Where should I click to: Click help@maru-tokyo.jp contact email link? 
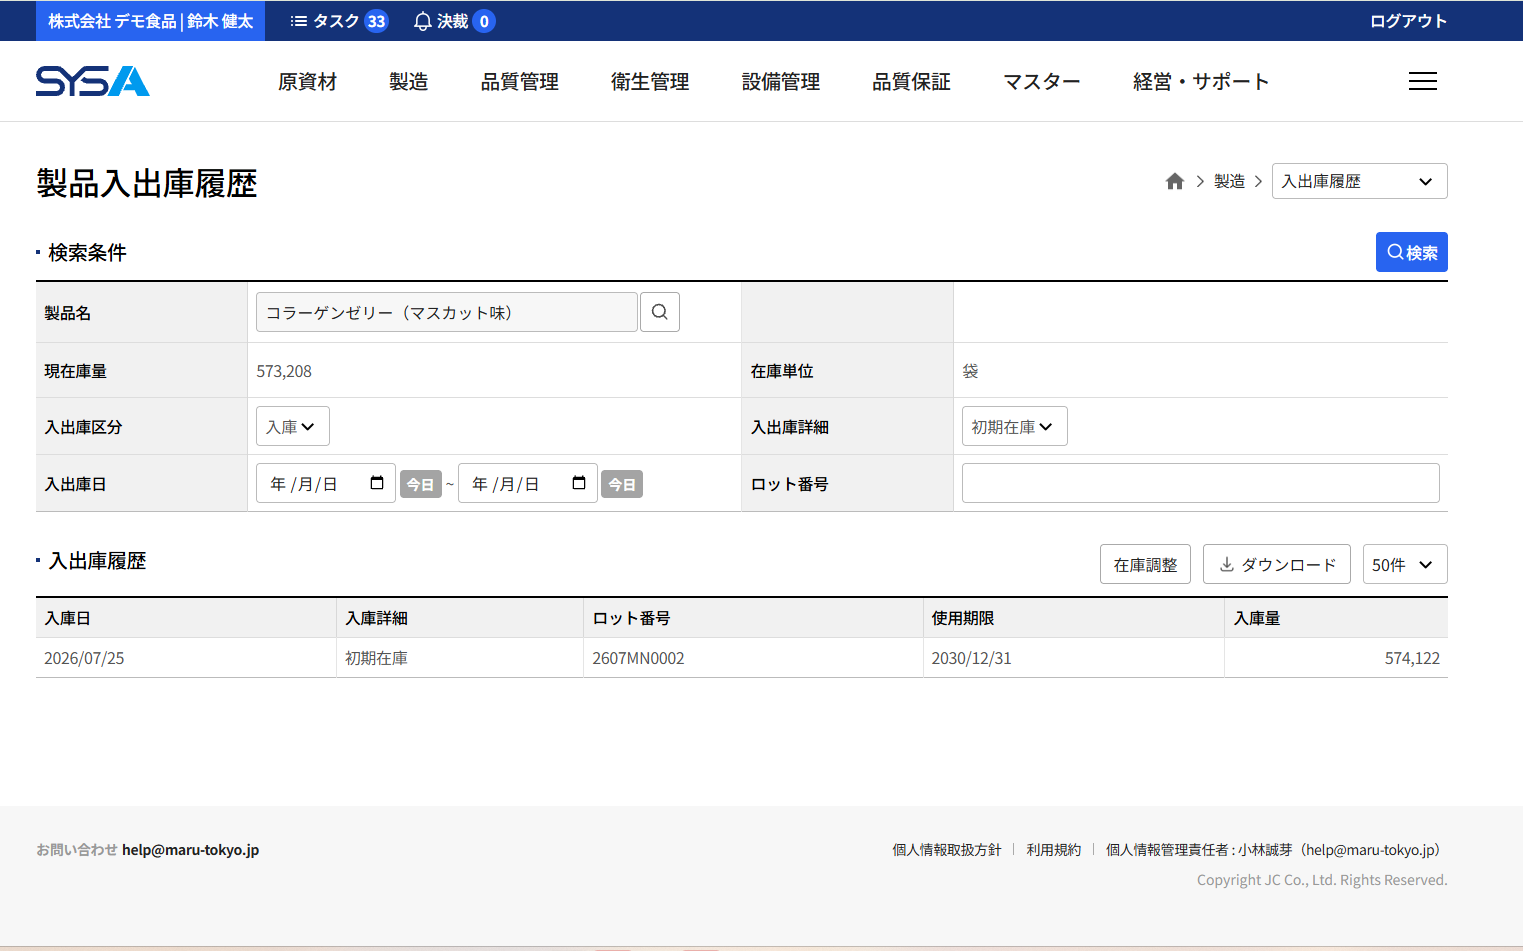point(190,850)
